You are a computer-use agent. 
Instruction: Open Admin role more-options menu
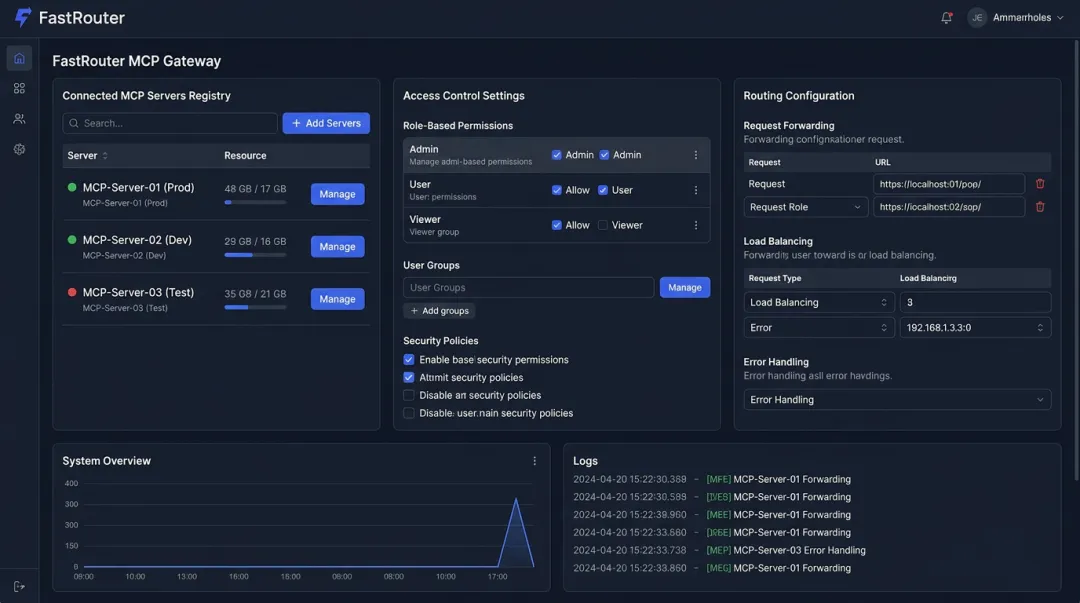point(696,155)
